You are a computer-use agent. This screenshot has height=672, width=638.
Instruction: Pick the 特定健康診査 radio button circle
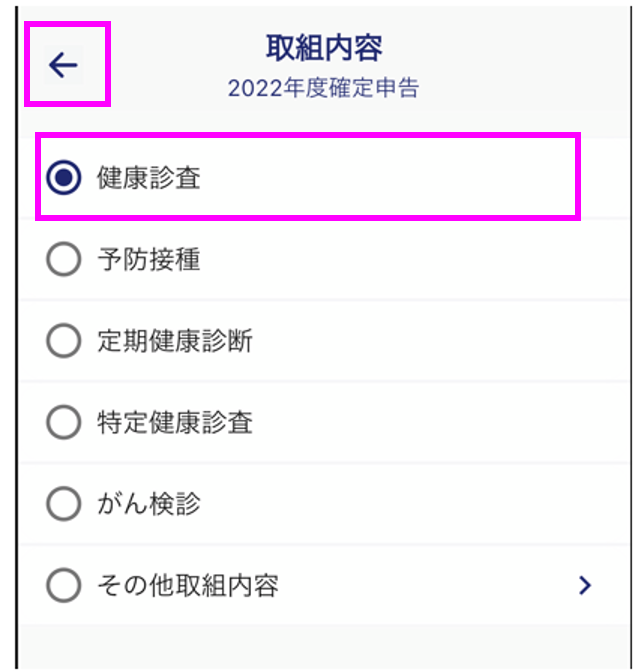click(x=63, y=422)
